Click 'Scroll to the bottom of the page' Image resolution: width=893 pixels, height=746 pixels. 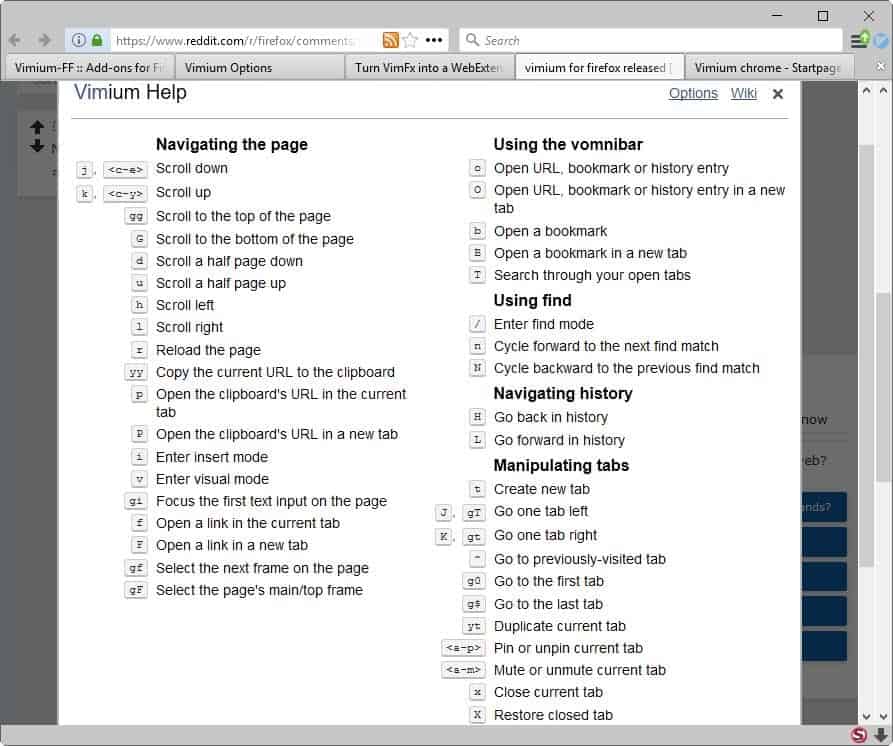point(255,239)
